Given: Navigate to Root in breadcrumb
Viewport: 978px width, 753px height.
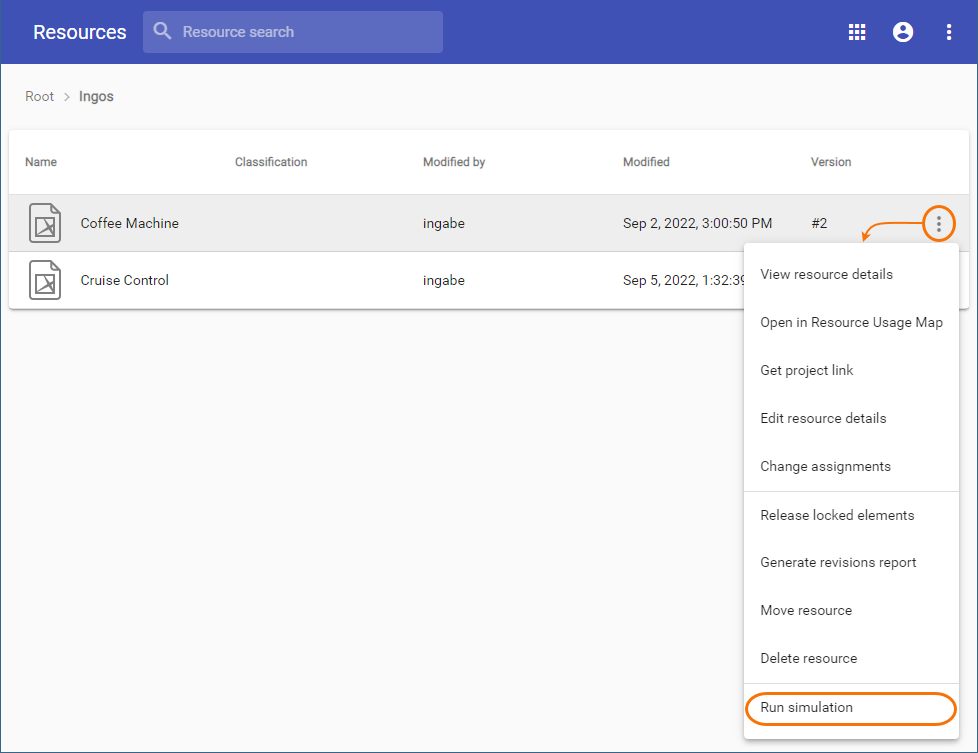Looking at the screenshot, I should (40, 97).
